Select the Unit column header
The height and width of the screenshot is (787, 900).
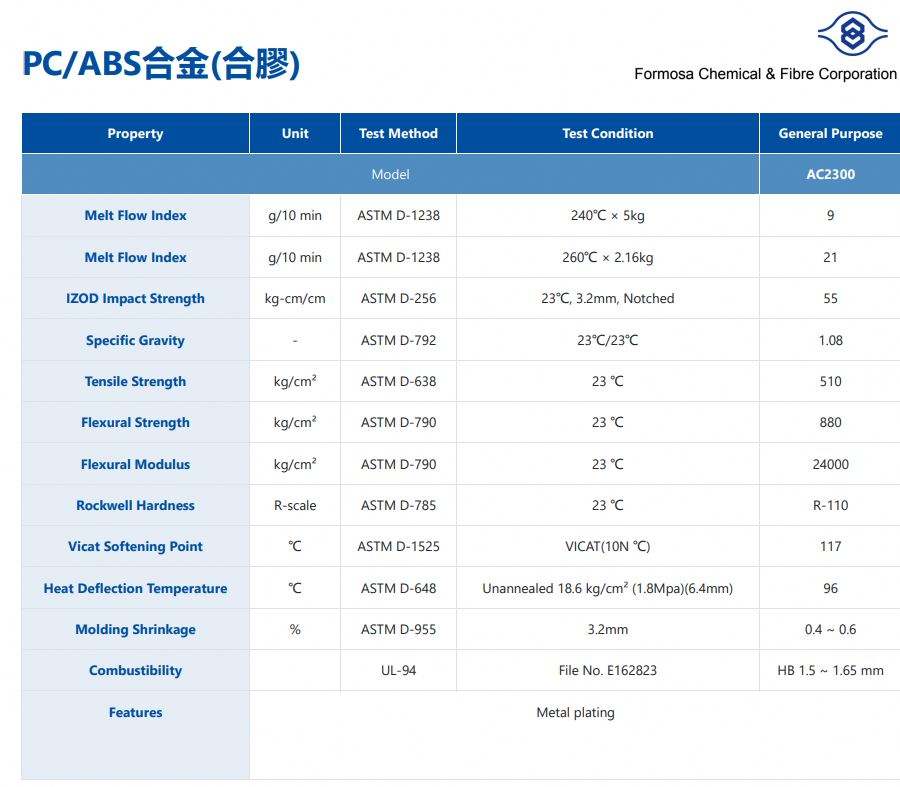(x=295, y=133)
